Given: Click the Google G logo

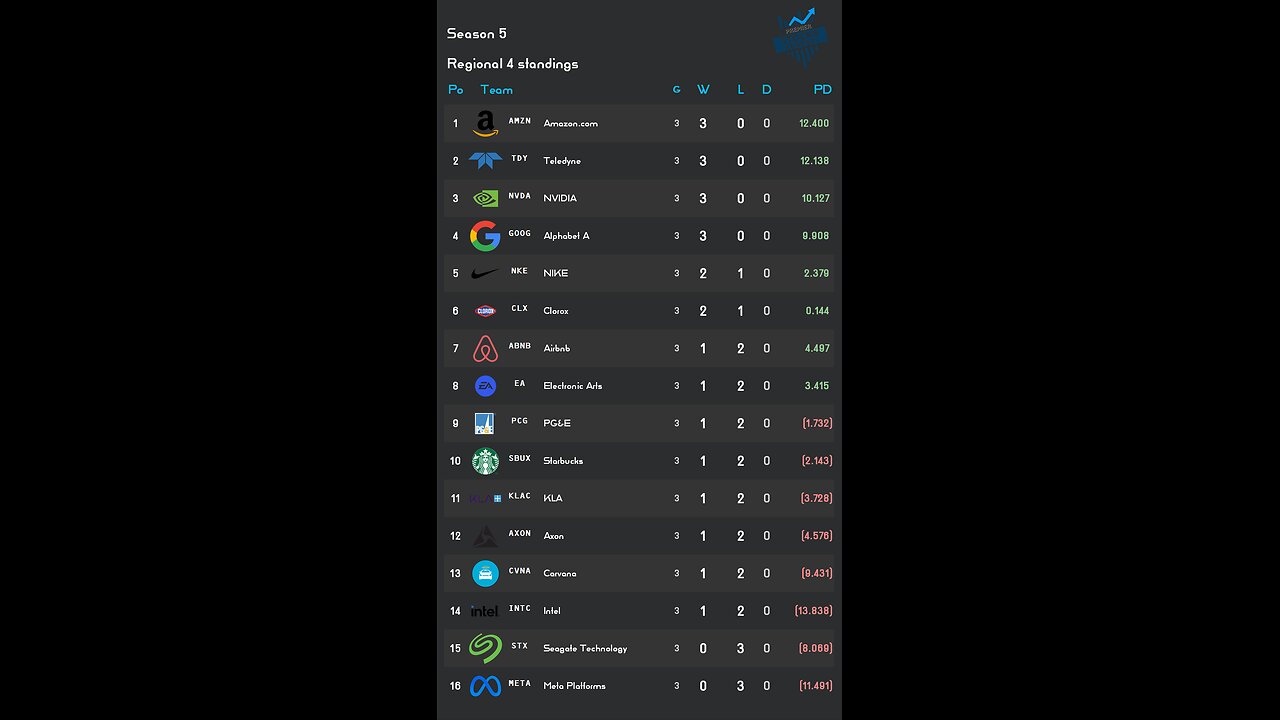Looking at the screenshot, I should 485,236.
